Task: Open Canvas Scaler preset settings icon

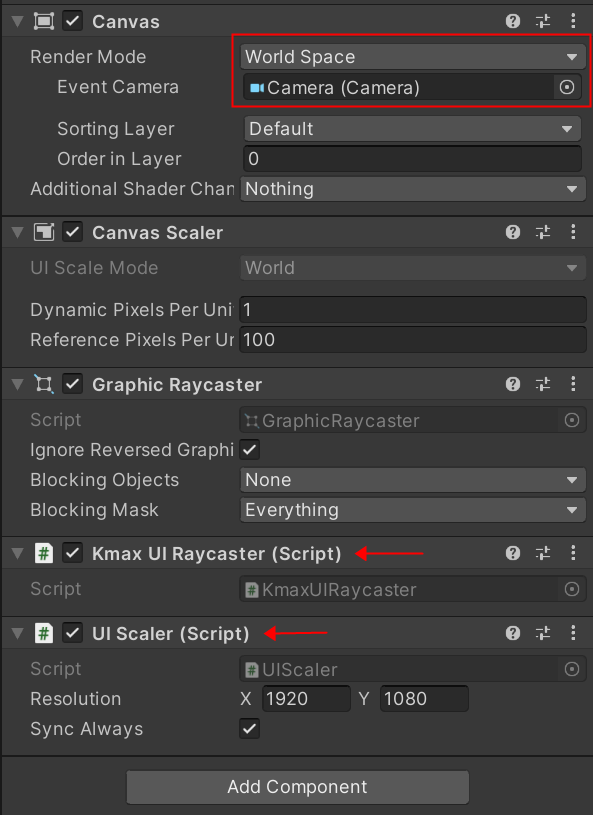Action: pyautogui.click(x=543, y=232)
